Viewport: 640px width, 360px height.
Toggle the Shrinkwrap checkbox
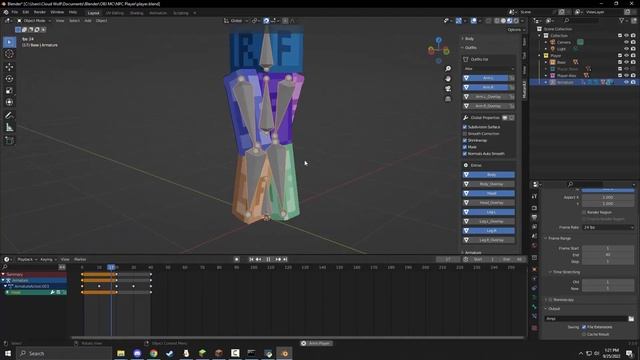point(464,140)
